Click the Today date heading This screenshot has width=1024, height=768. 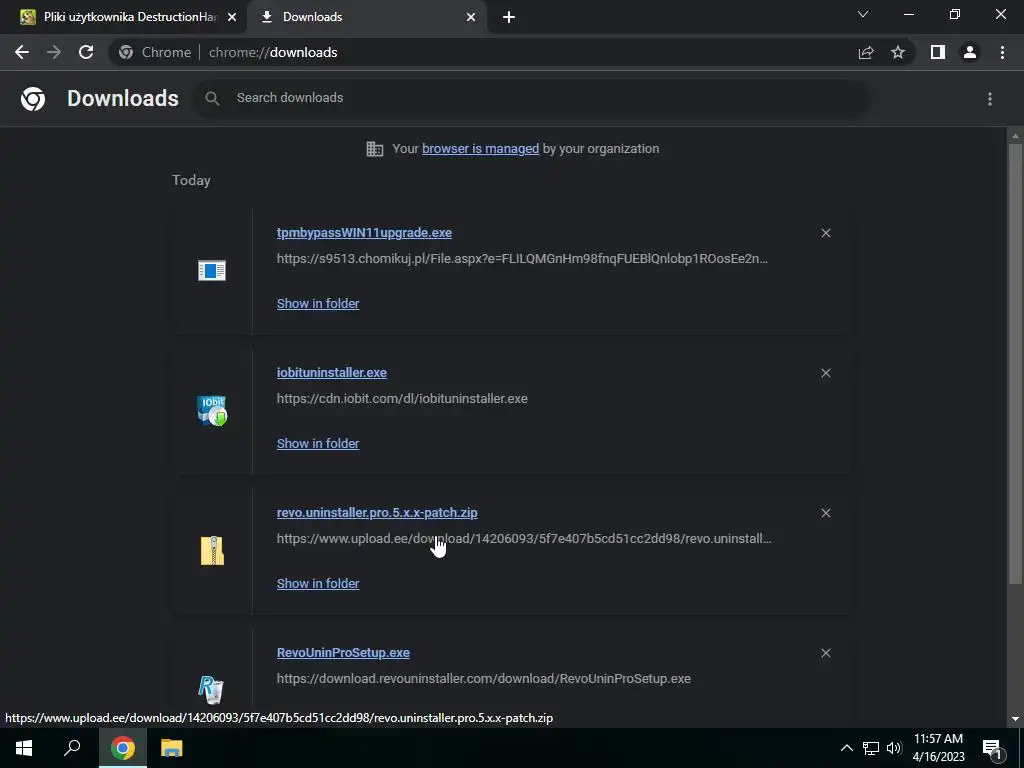191,180
